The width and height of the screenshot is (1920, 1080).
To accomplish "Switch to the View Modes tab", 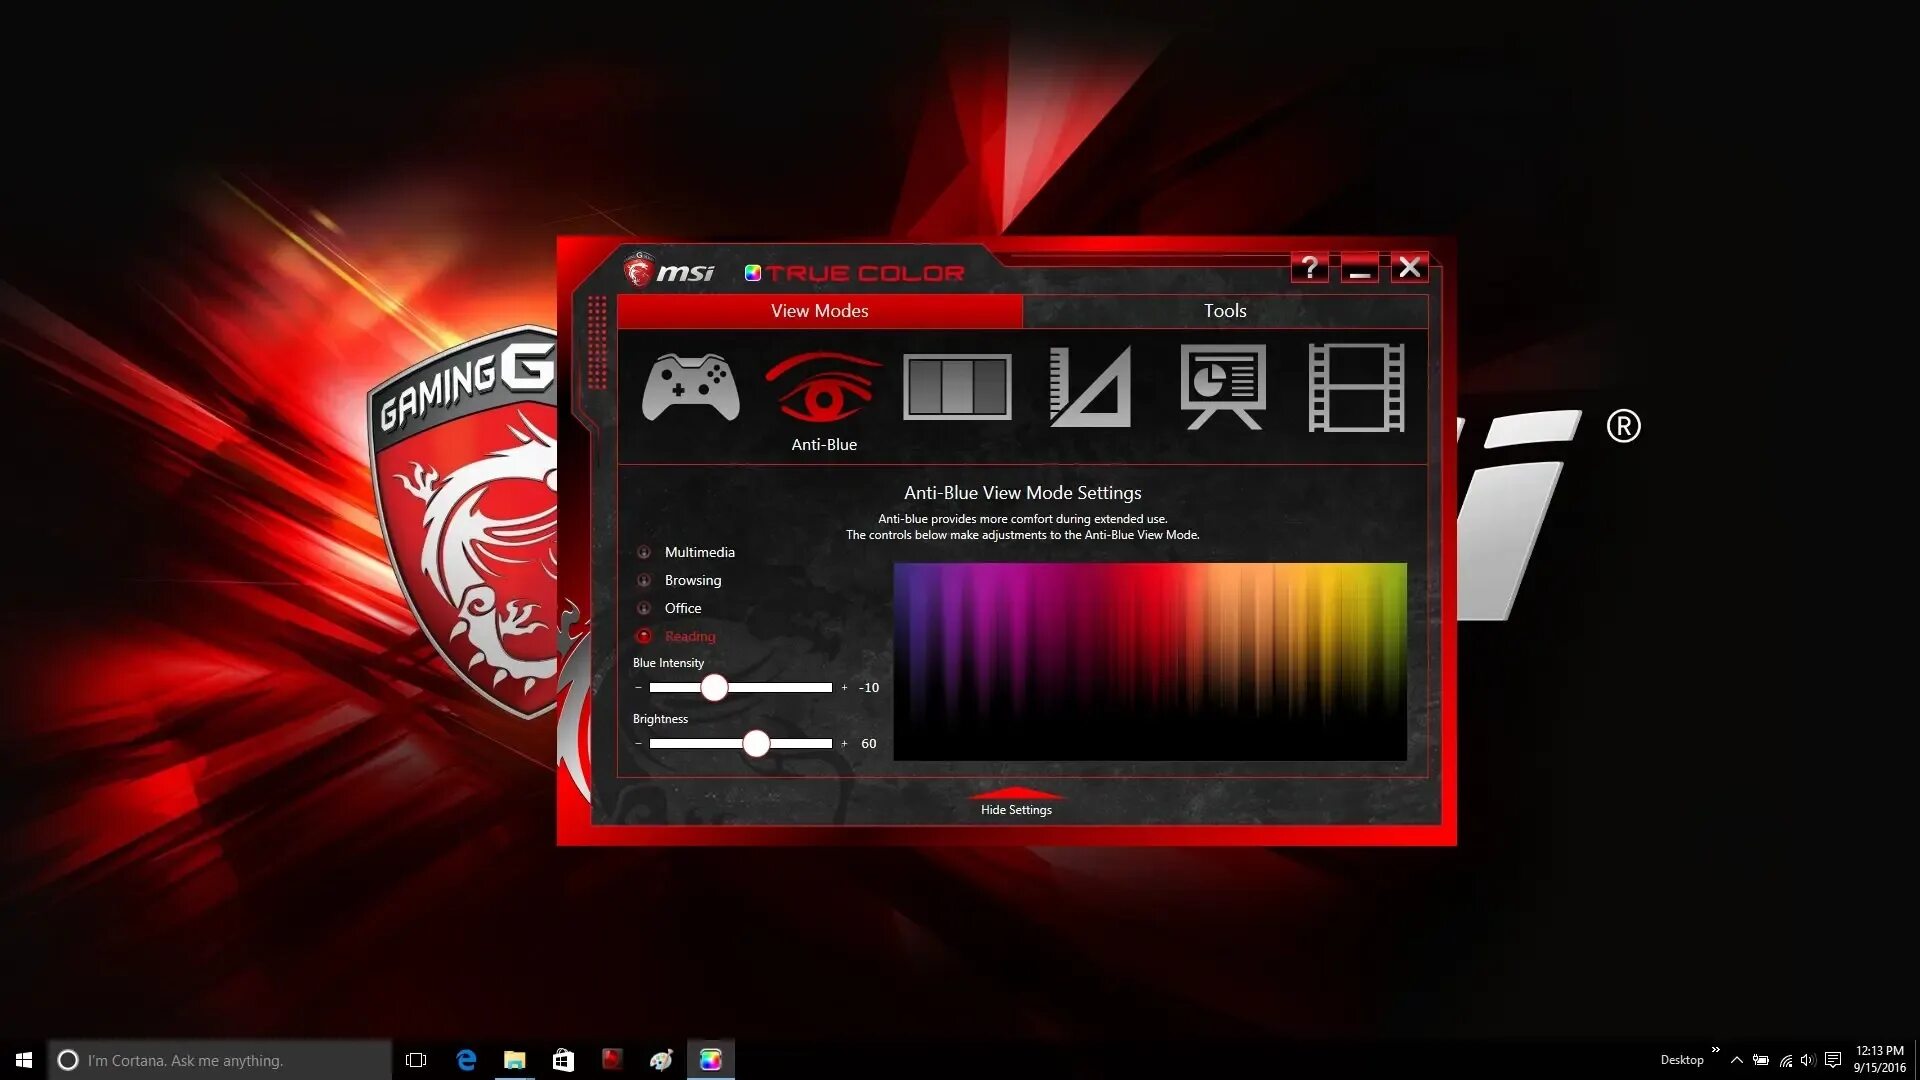I will point(819,311).
